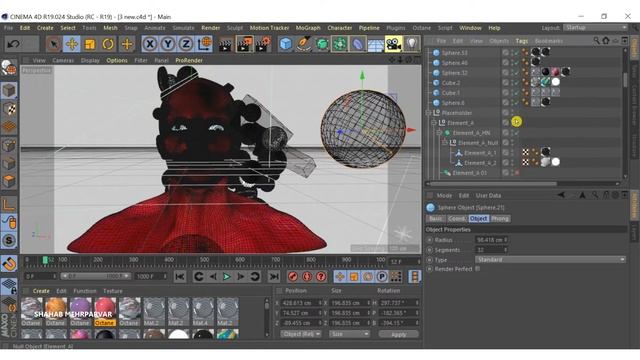
Task: Enable snap magnet icon
Action: pos(9,264)
